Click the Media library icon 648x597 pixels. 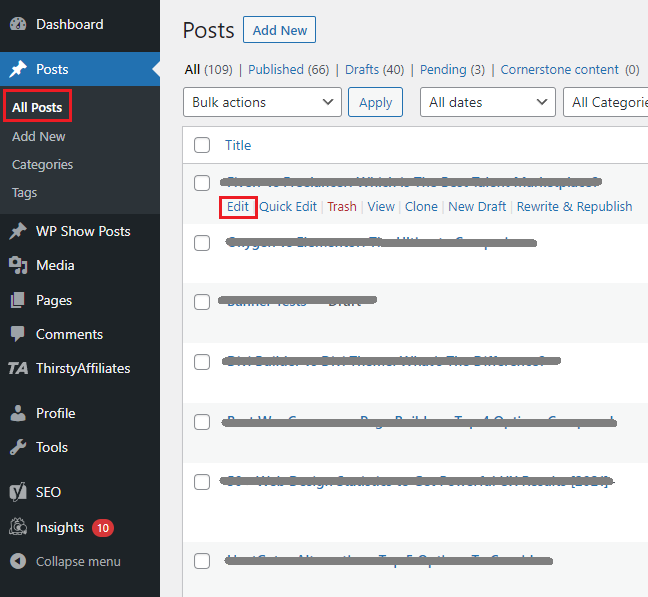click(x=18, y=265)
